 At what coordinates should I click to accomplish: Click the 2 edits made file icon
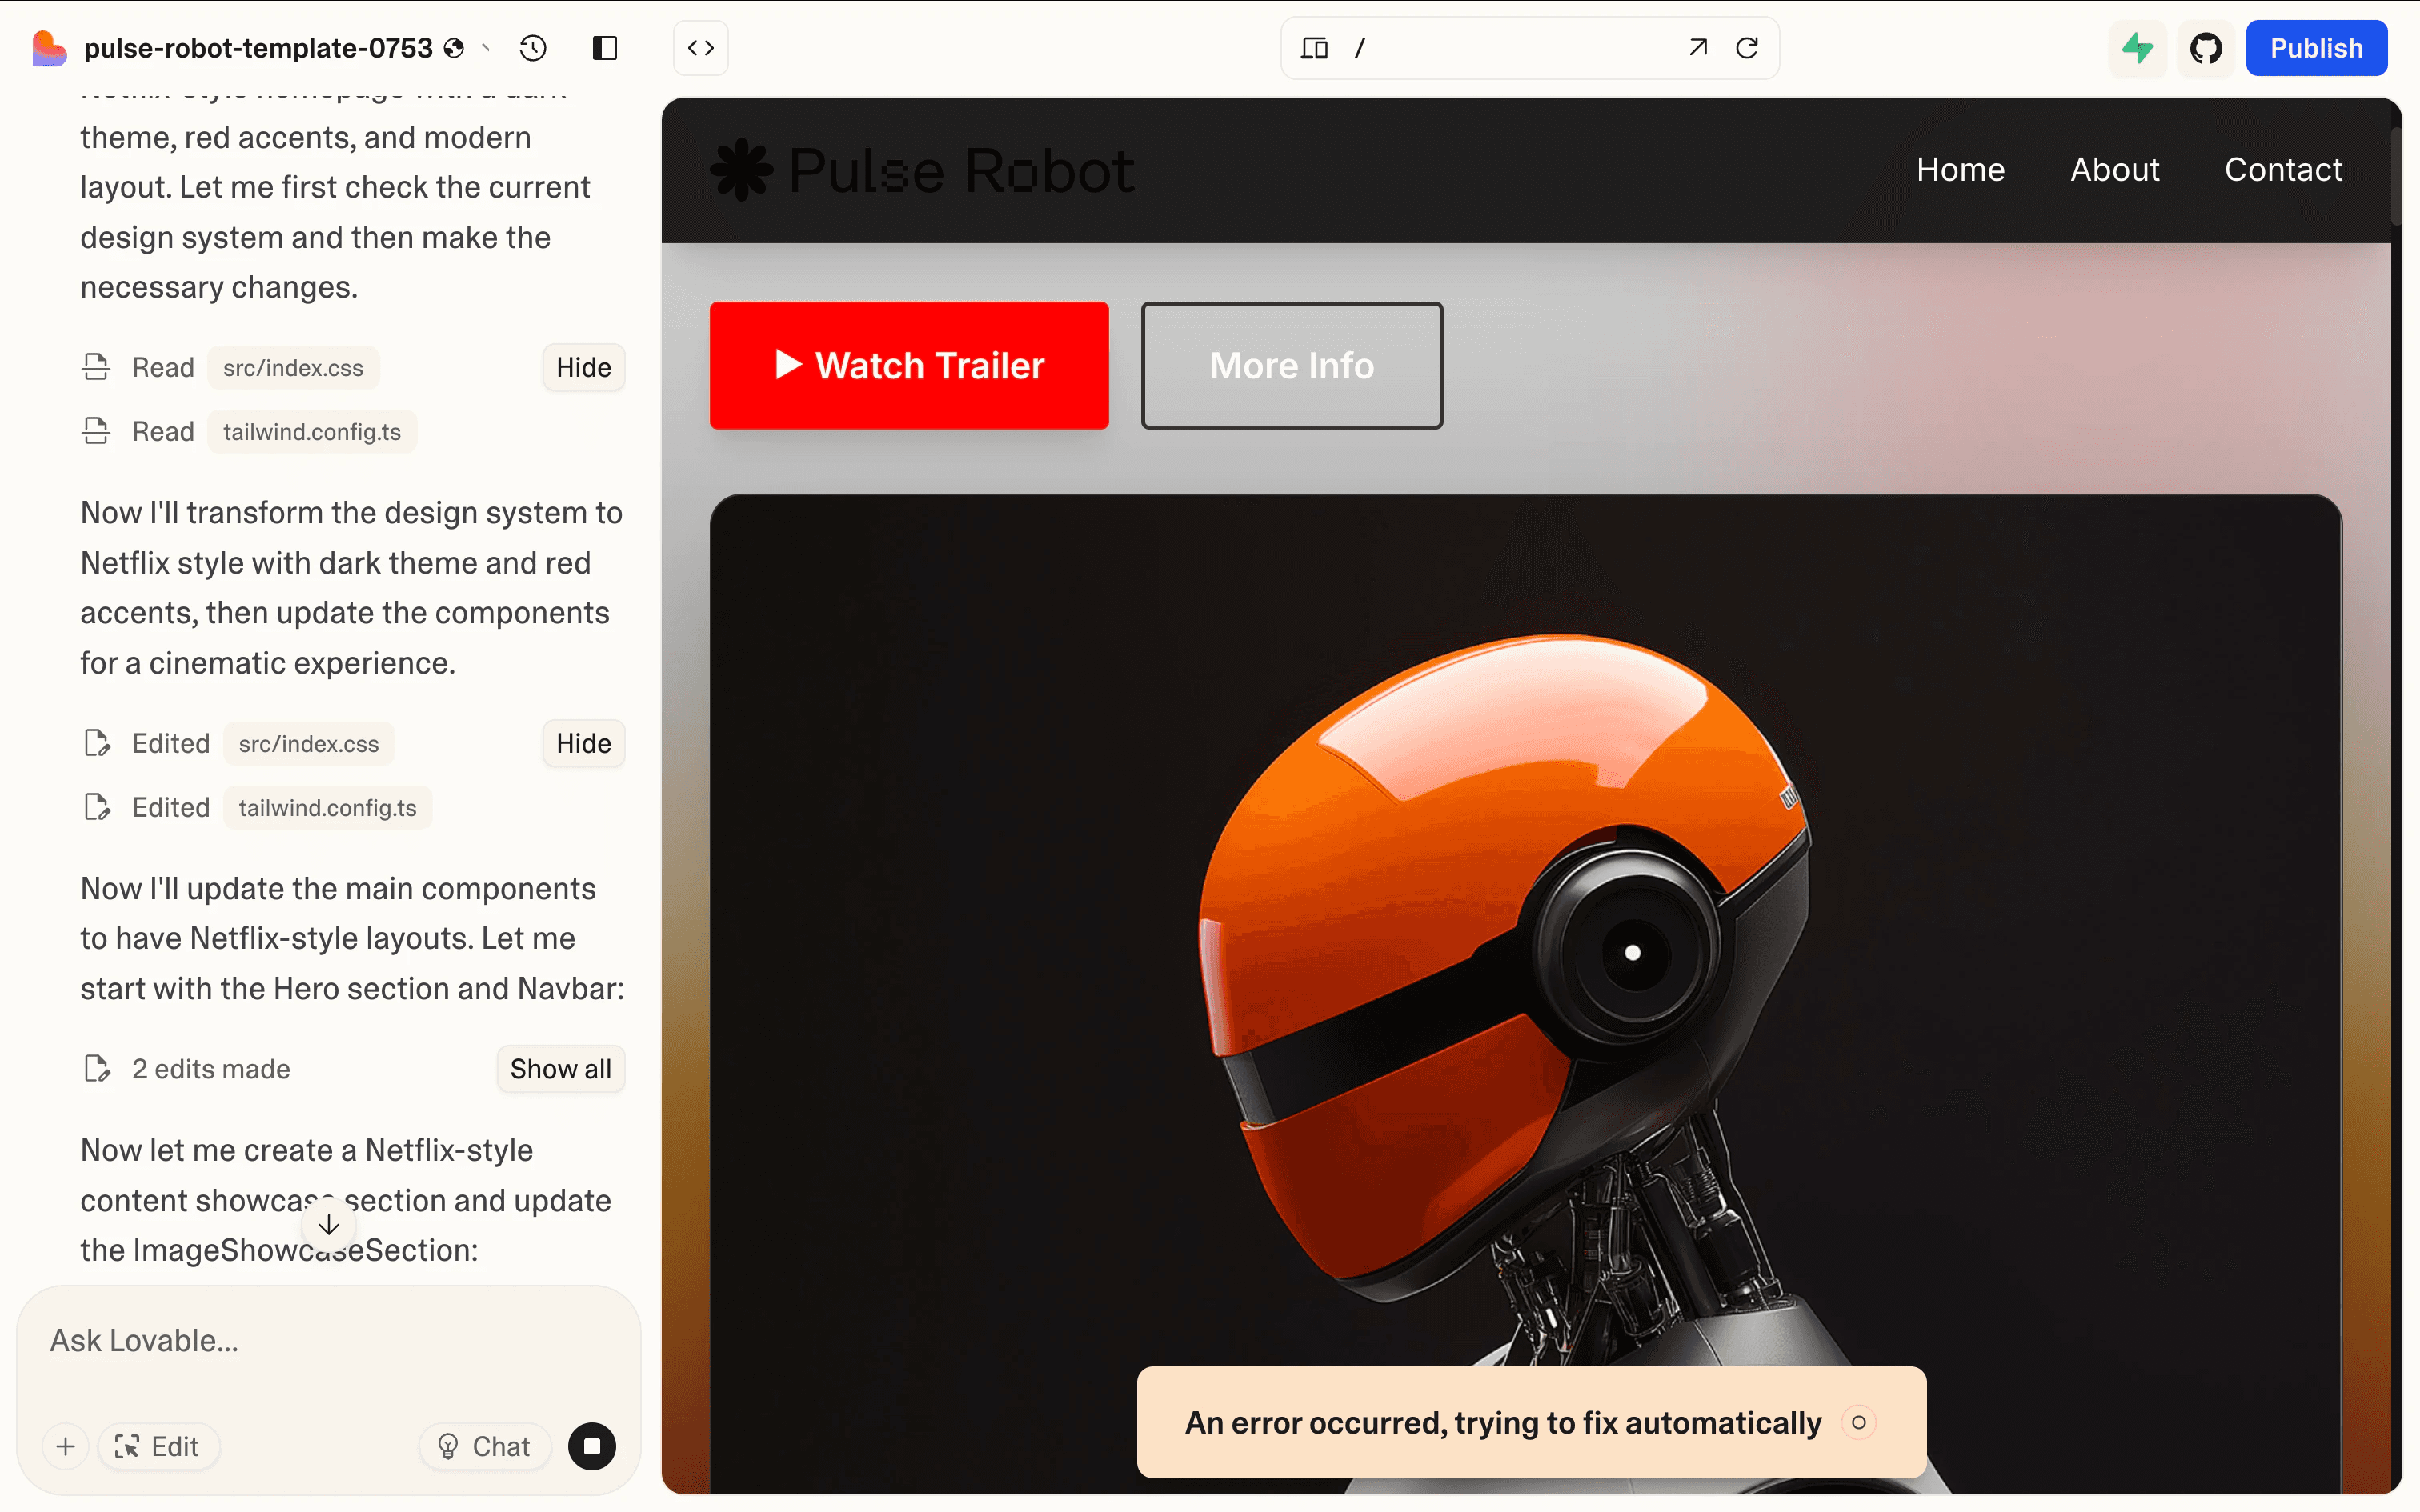(97, 1069)
